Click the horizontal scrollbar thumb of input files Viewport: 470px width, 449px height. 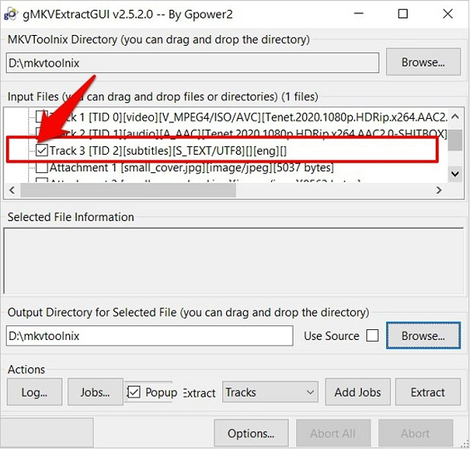[128, 190]
